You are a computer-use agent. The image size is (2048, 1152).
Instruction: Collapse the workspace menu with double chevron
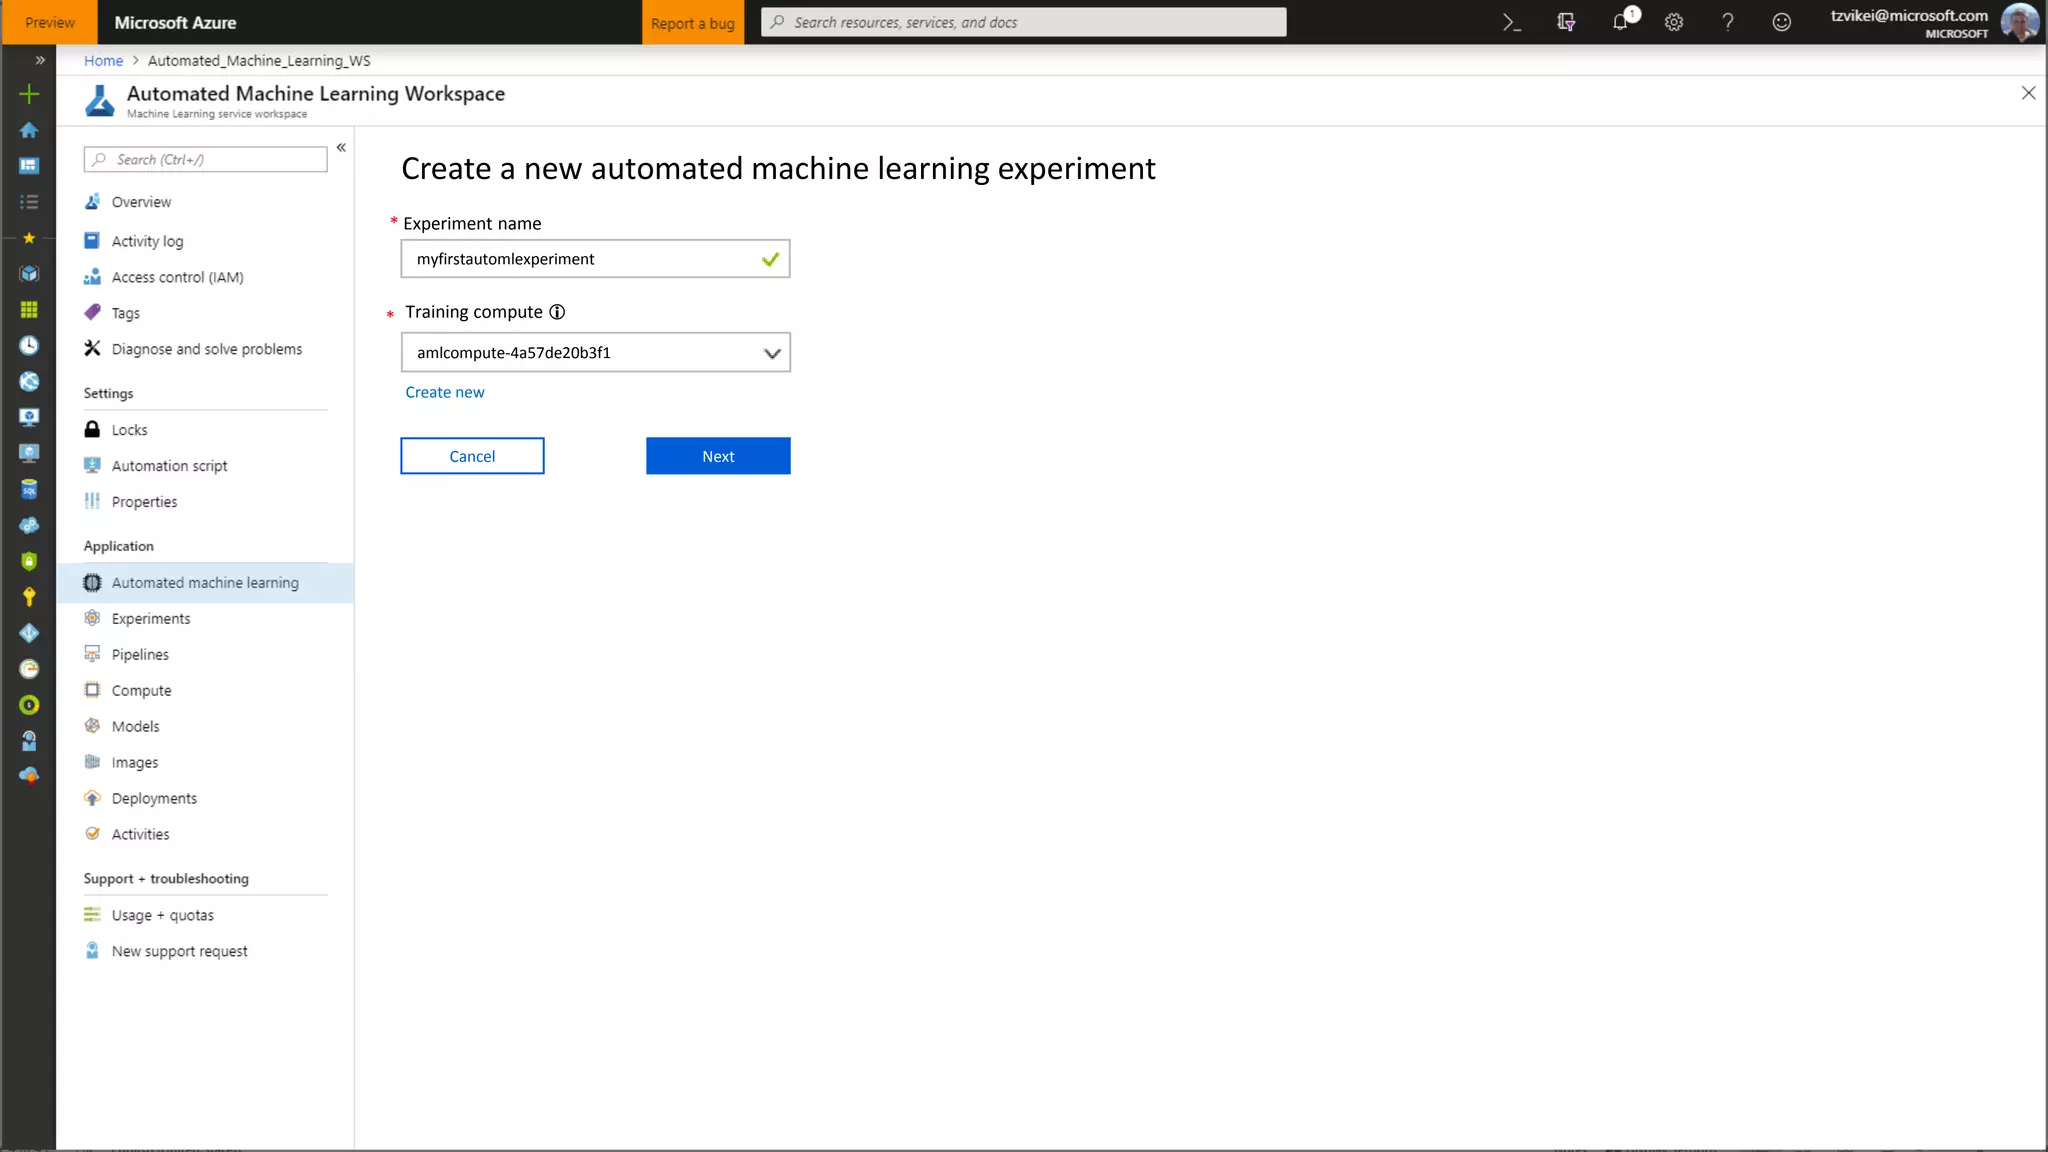(x=341, y=147)
